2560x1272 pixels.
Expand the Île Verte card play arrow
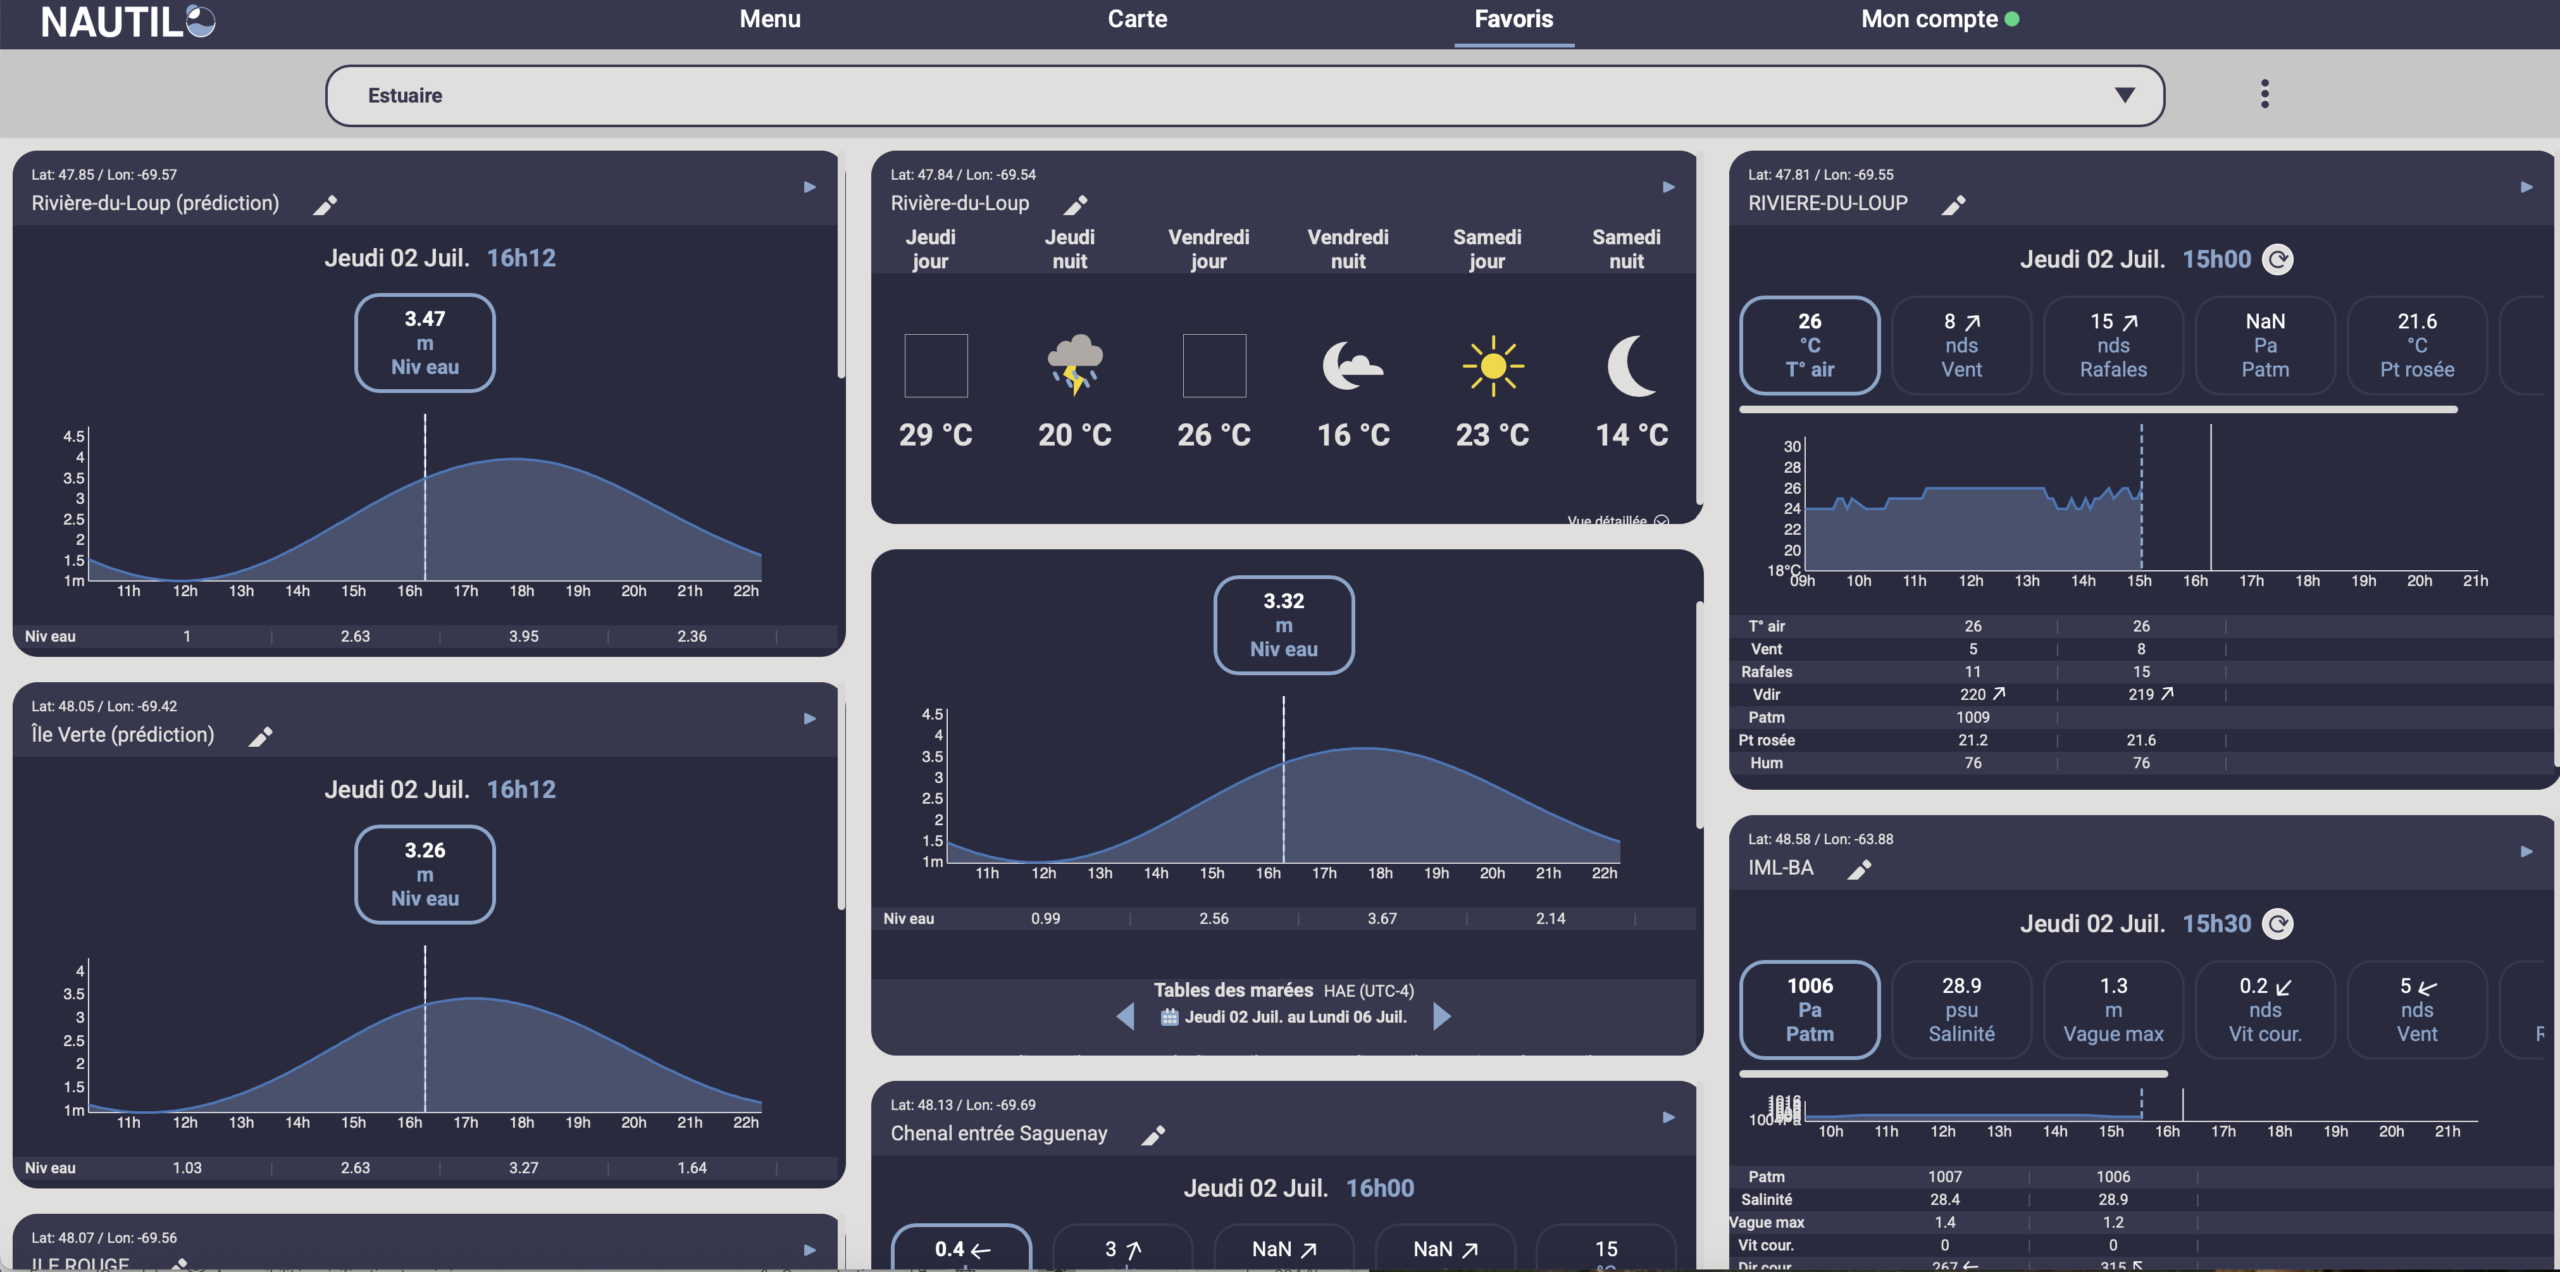click(810, 719)
